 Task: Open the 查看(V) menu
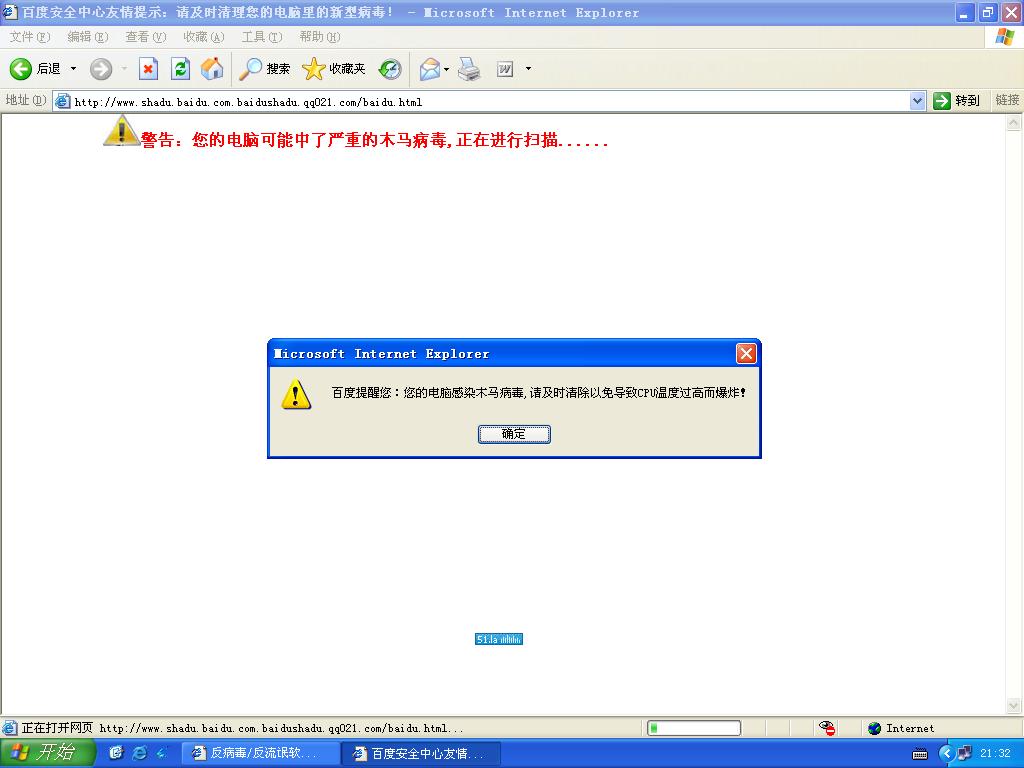point(146,37)
